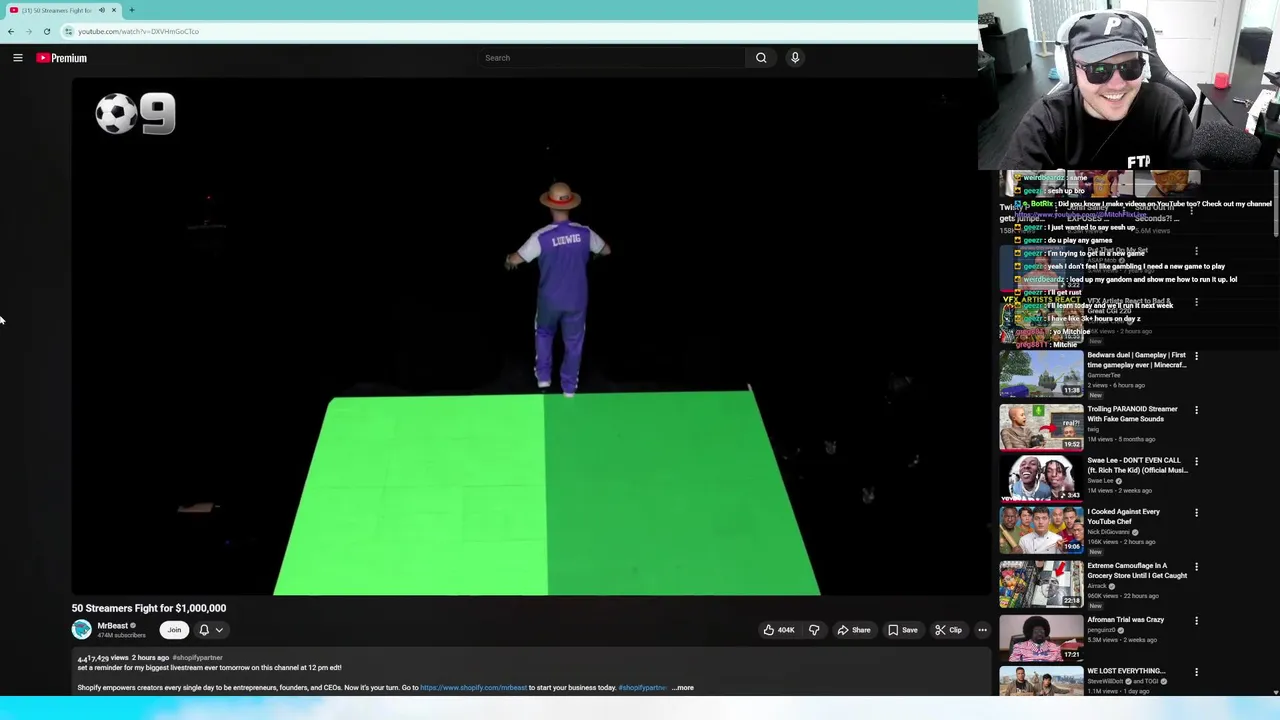This screenshot has height=720, width=1280.
Task: Activate voice search microphone icon
Action: 795,58
